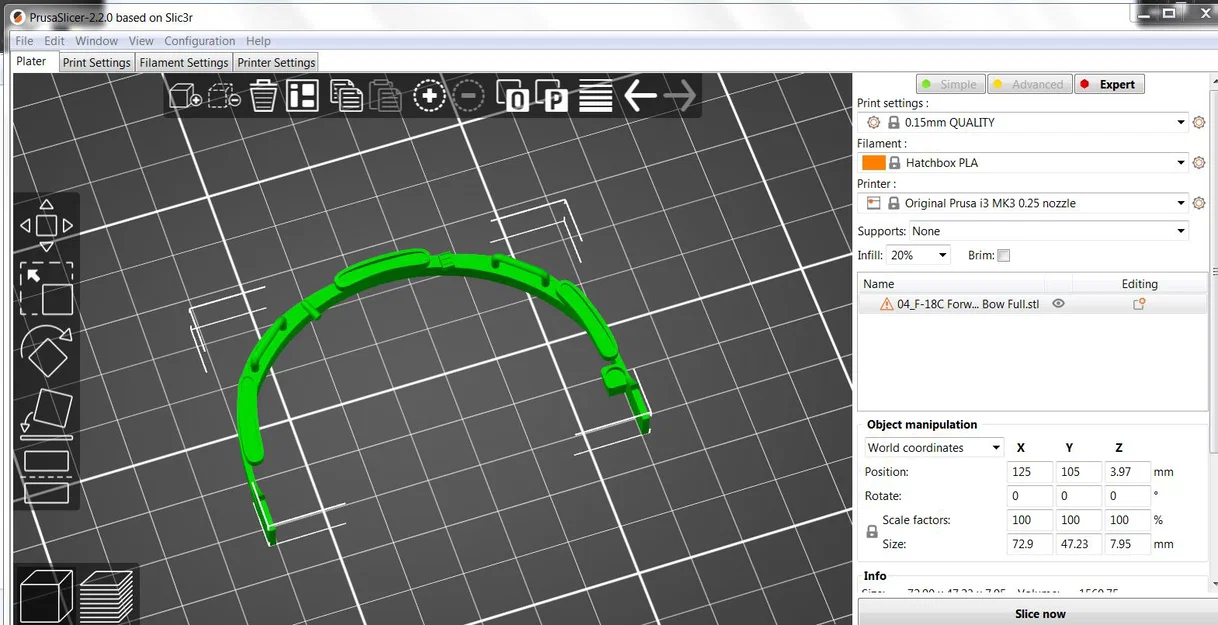Switch to the Print Settings tab
Screen dimensions: 1218x625
coord(96,62)
